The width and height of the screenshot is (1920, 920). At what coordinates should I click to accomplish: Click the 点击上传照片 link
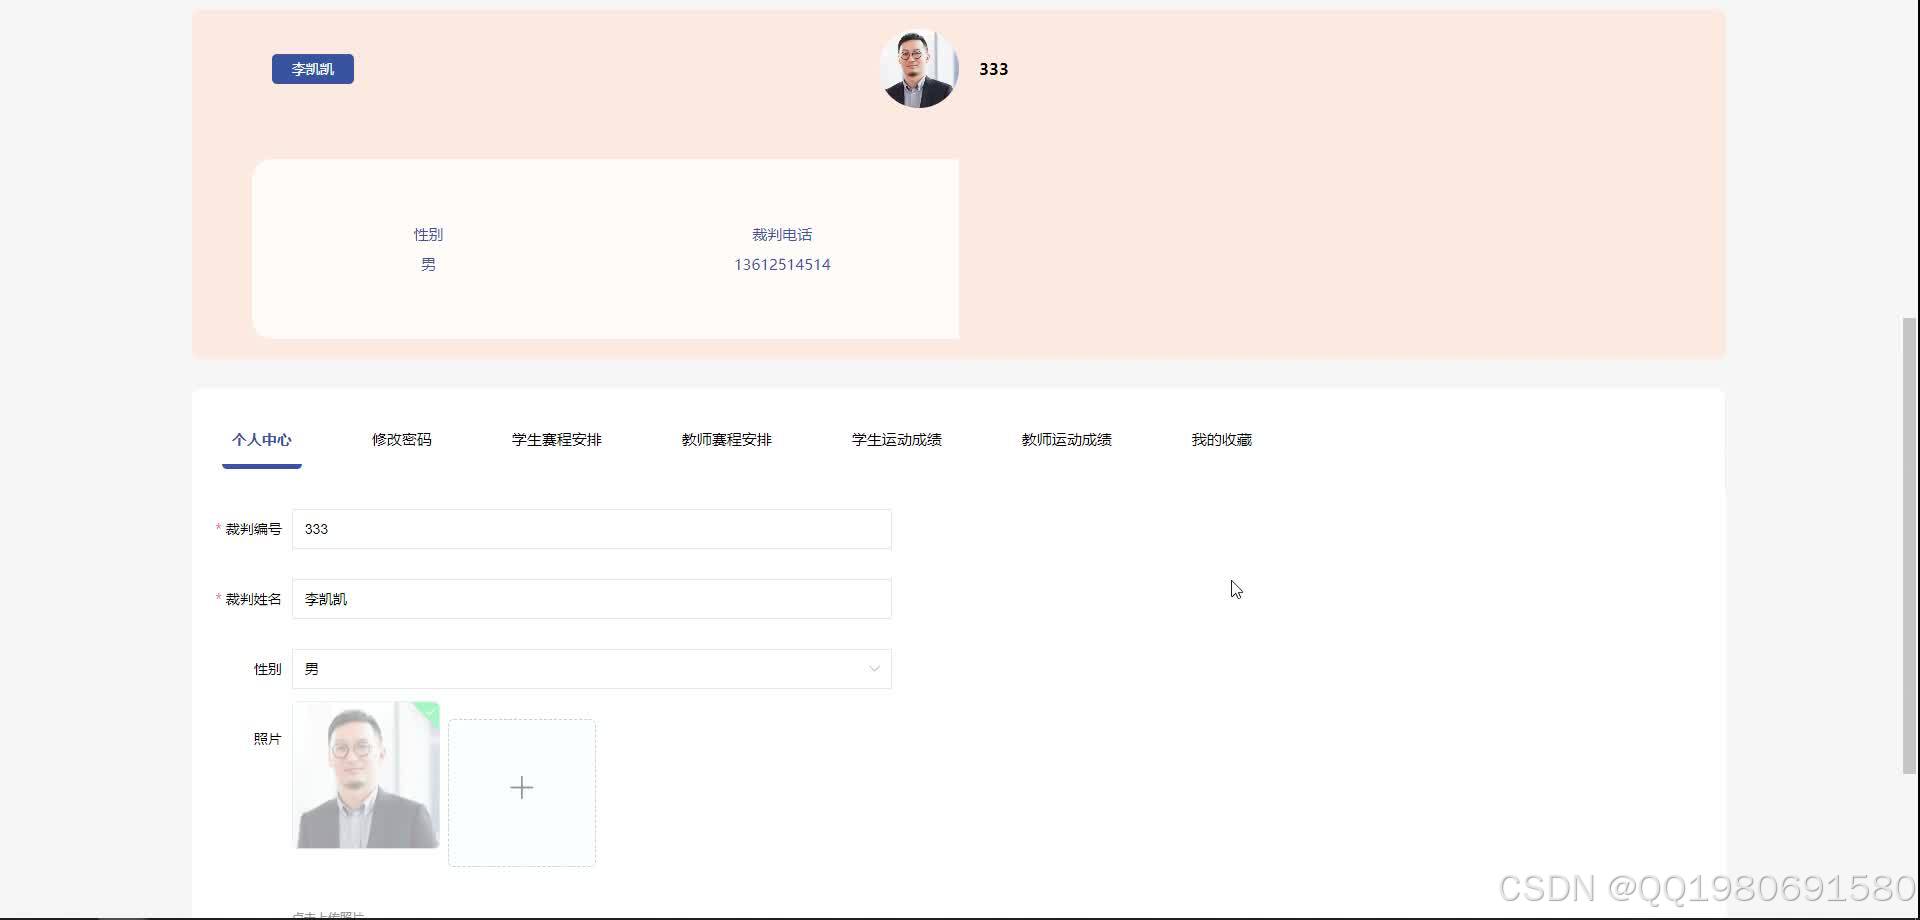[x=330, y=912]
